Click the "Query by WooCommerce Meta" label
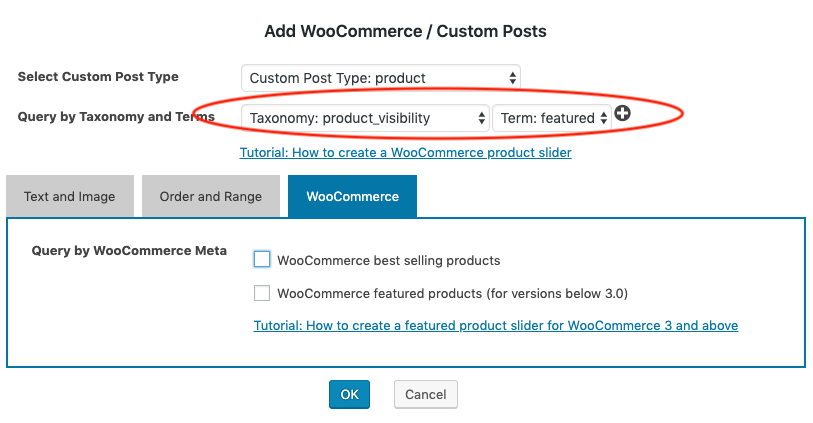Screen dimensions: 813x423 tap(130, 251)
